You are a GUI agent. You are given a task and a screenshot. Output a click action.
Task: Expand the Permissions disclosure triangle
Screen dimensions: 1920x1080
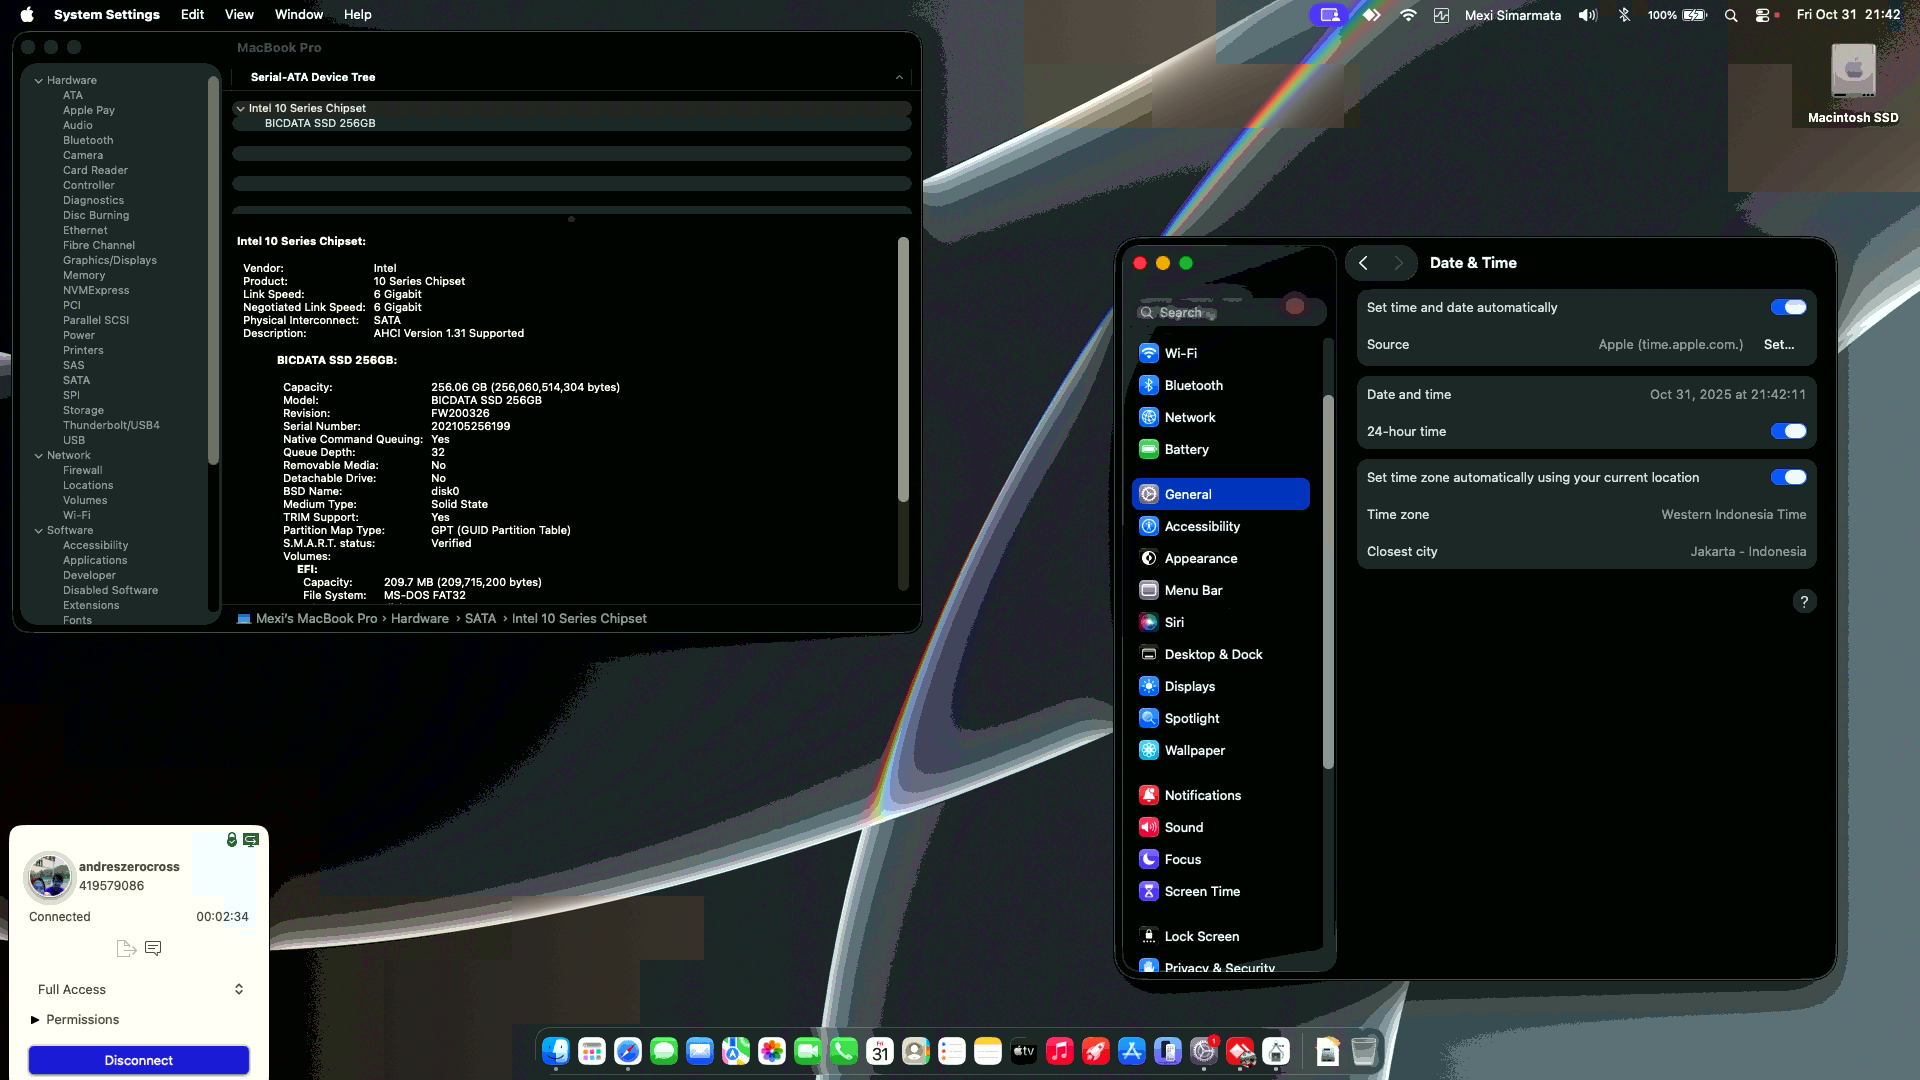pos(35,1019)
